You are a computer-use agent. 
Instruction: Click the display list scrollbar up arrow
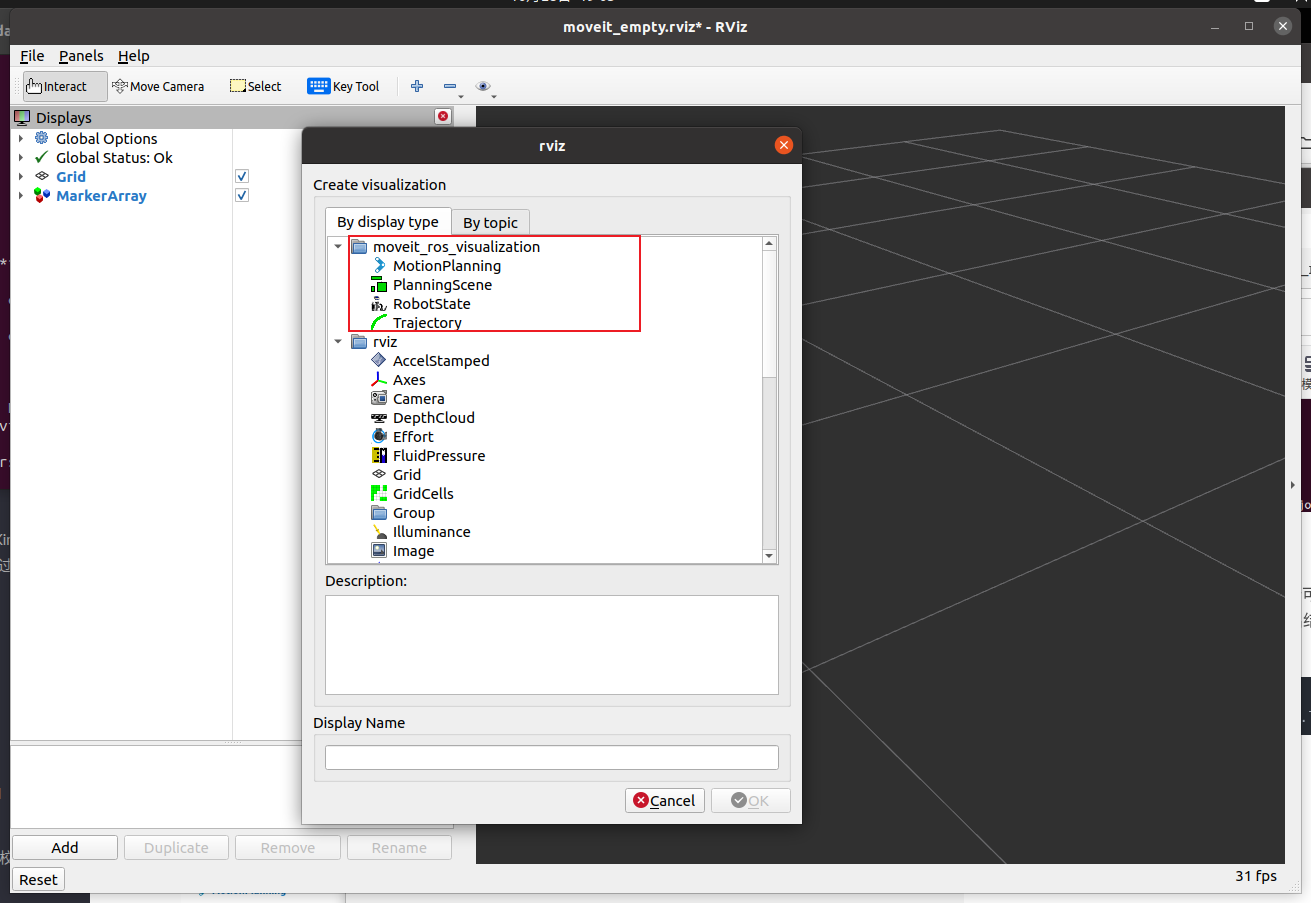[x=769, y=243]
